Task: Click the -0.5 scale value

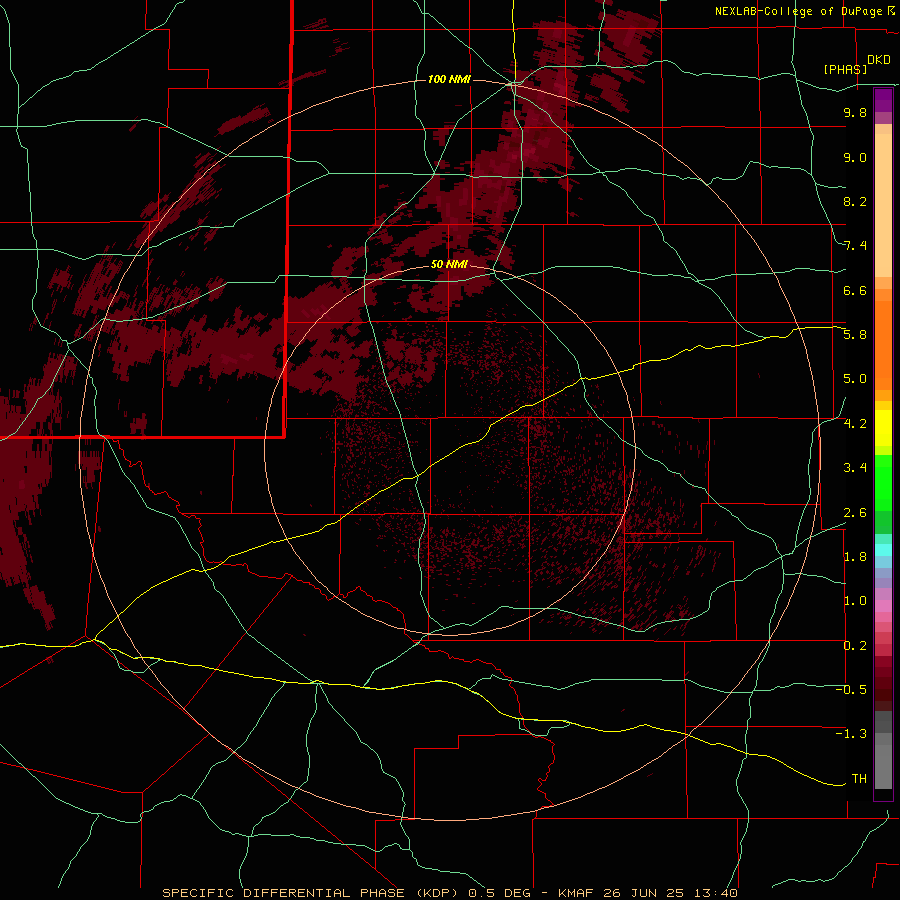Action: click(851, 689)
